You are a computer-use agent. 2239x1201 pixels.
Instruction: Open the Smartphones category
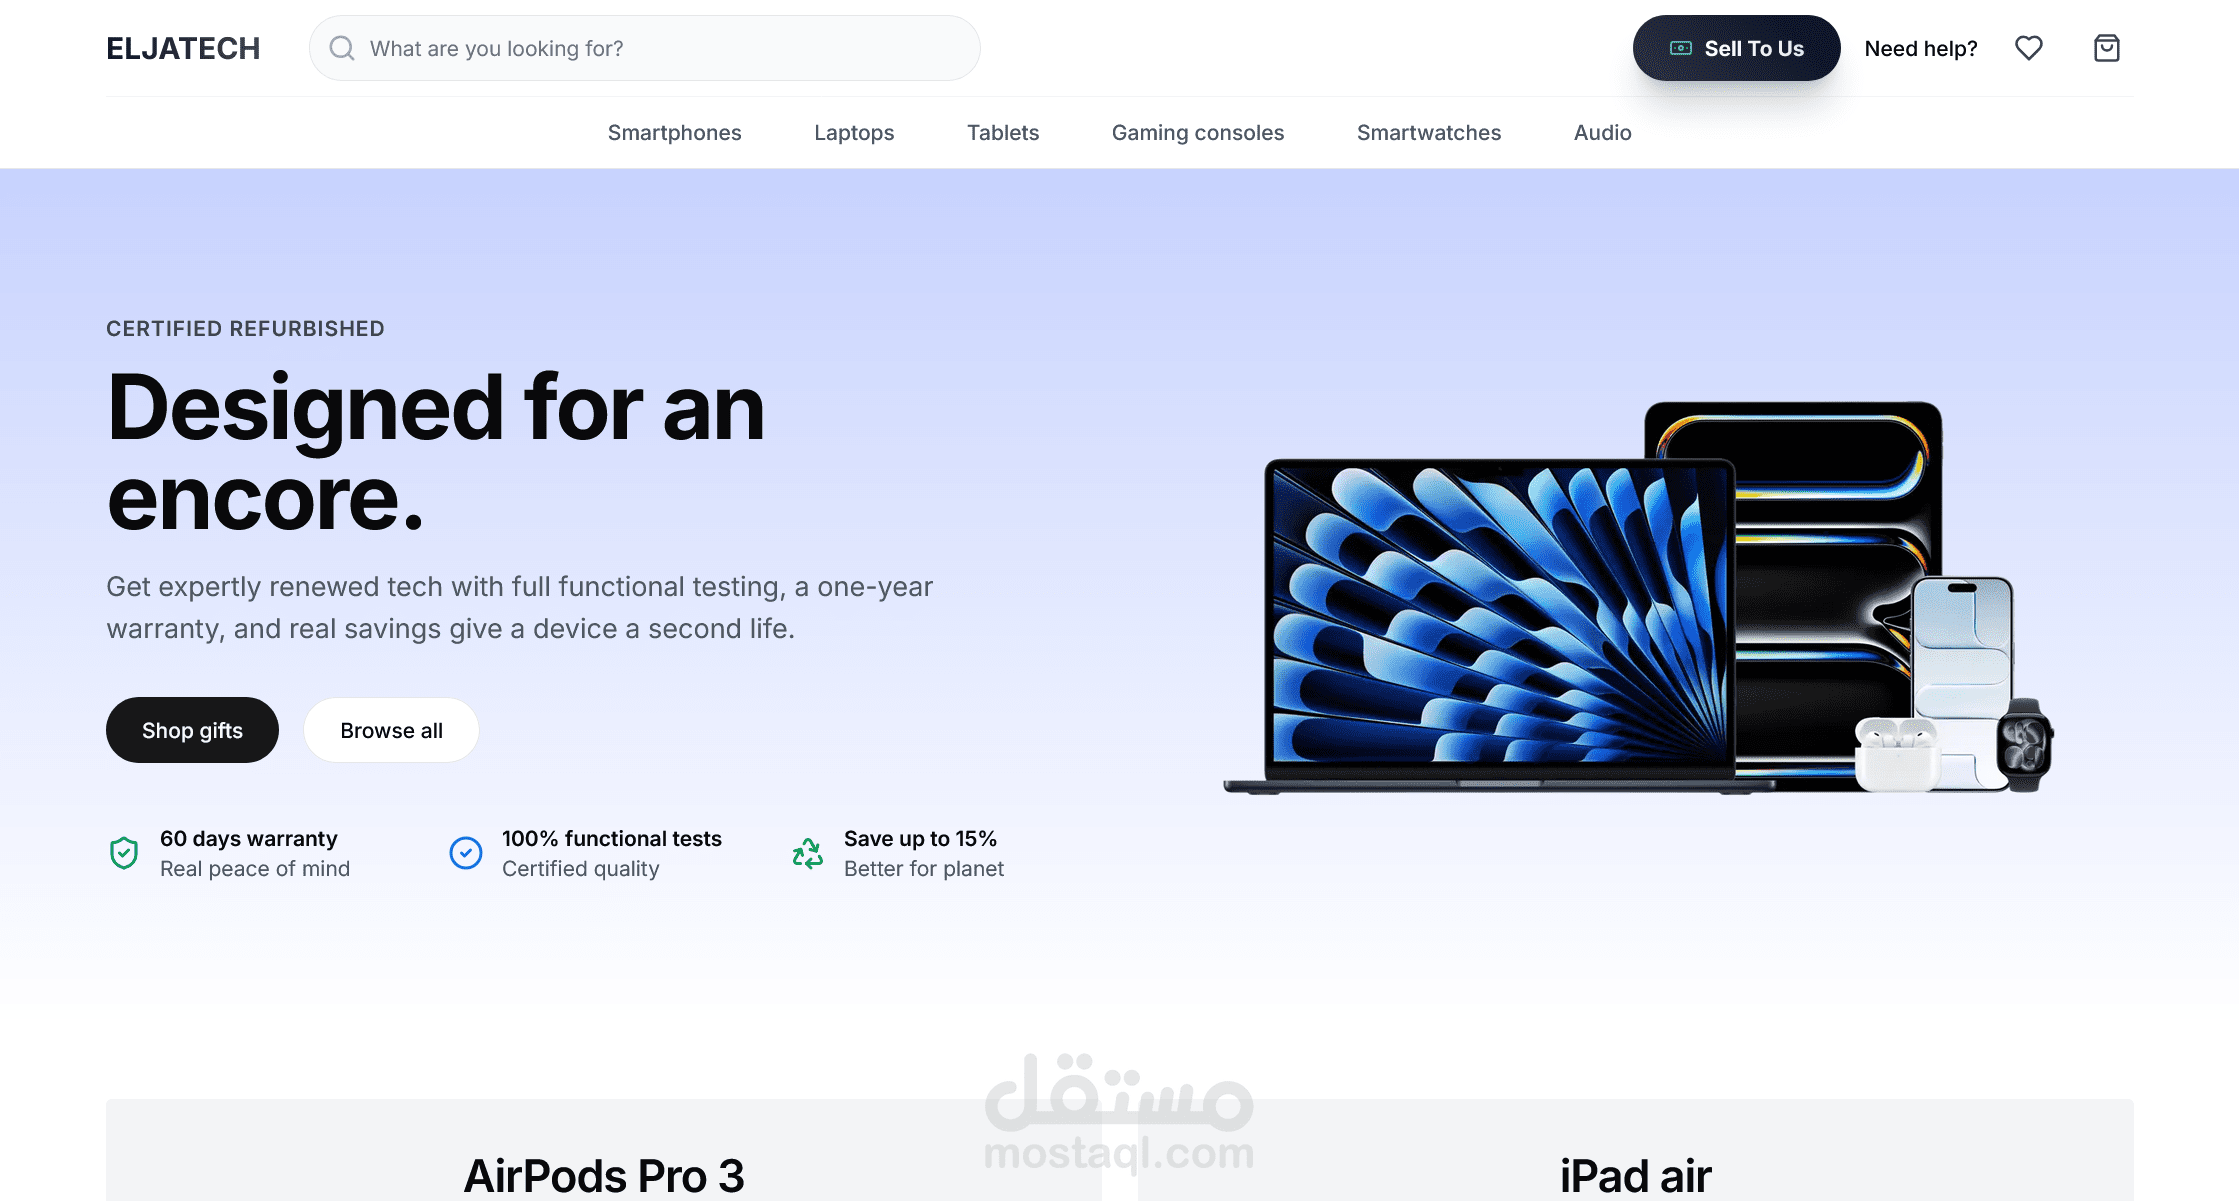[675, 133]
